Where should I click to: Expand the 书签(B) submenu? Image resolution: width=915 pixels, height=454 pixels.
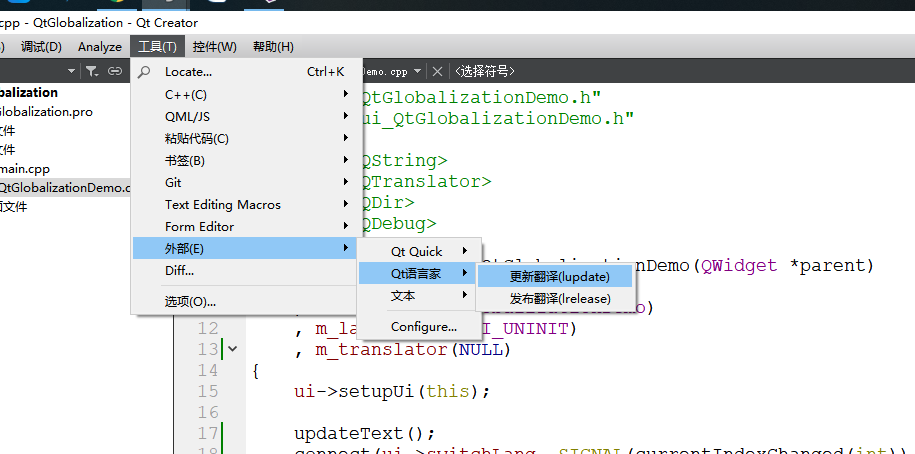point(246,160)
